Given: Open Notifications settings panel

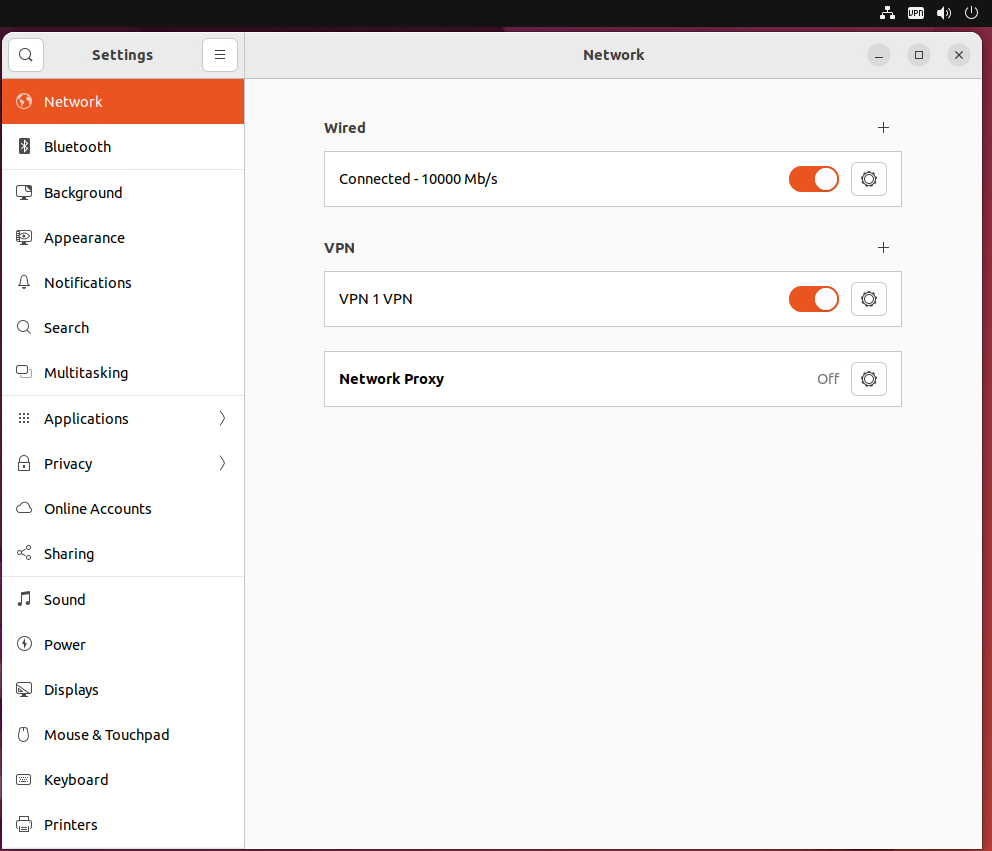Looking at the screenshot, I should click(x=123, y=282).
